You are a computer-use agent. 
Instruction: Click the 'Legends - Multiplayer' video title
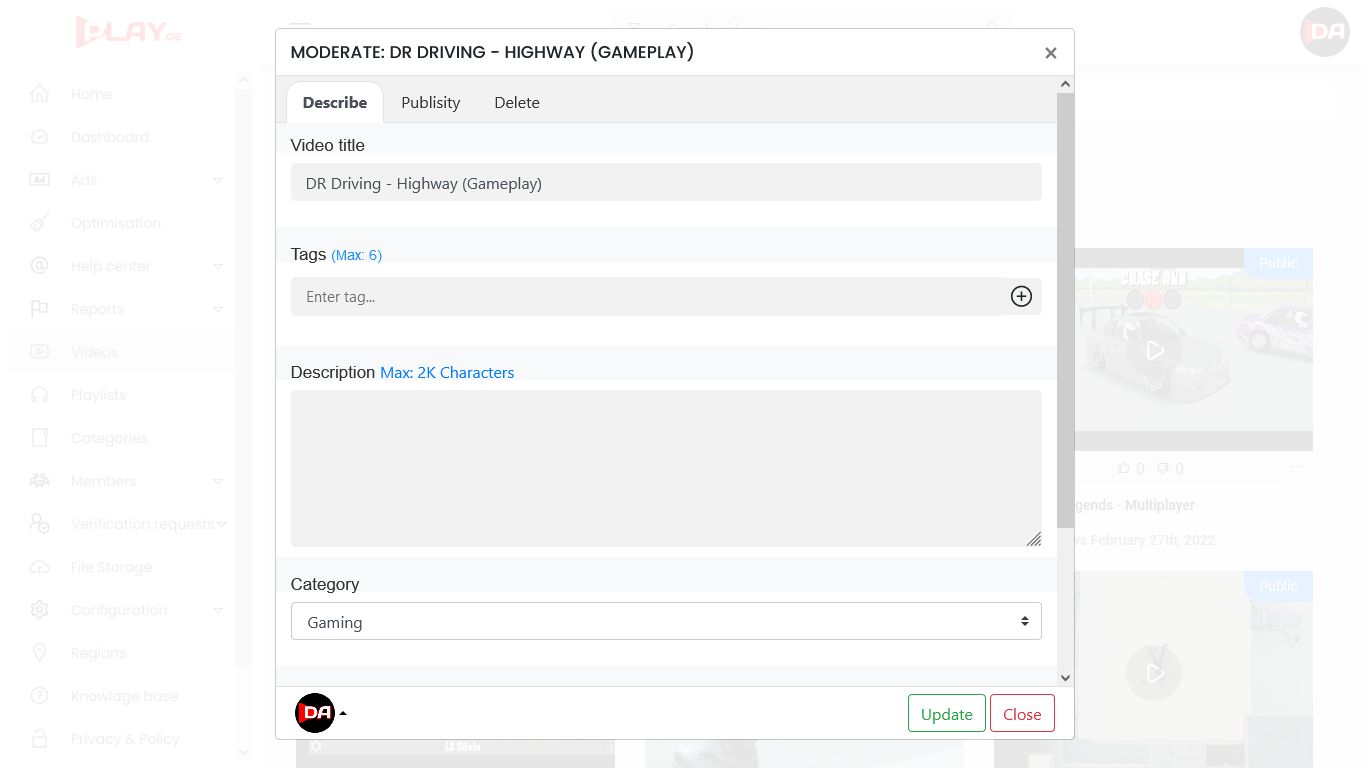pos(1135,505)
